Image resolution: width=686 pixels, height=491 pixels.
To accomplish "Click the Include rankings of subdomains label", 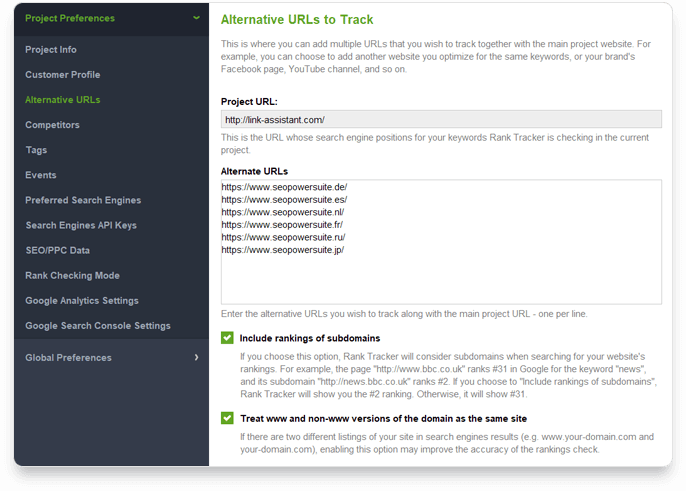I will pos(310,338).
